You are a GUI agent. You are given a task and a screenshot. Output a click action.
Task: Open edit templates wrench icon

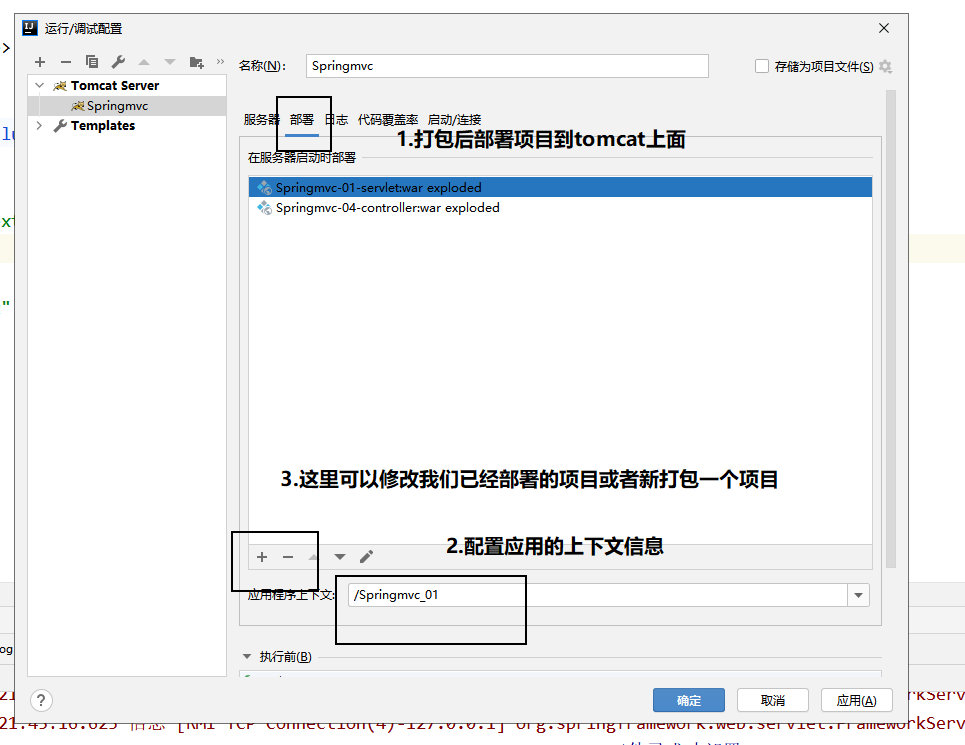coord(118,62)
